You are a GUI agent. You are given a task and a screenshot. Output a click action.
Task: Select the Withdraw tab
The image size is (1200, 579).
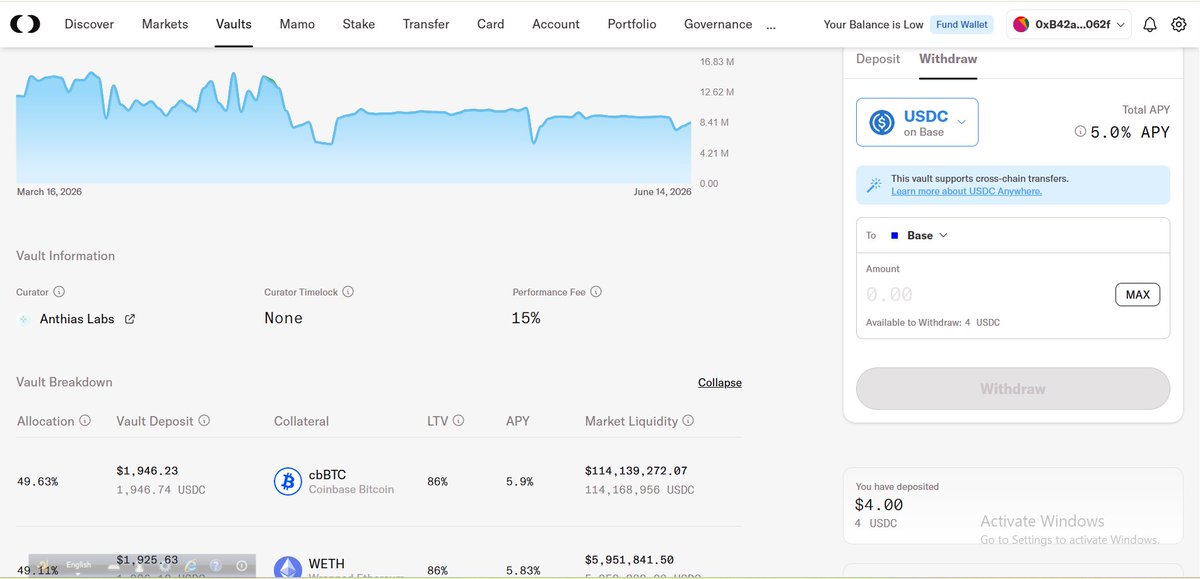(x=948, y=59)
